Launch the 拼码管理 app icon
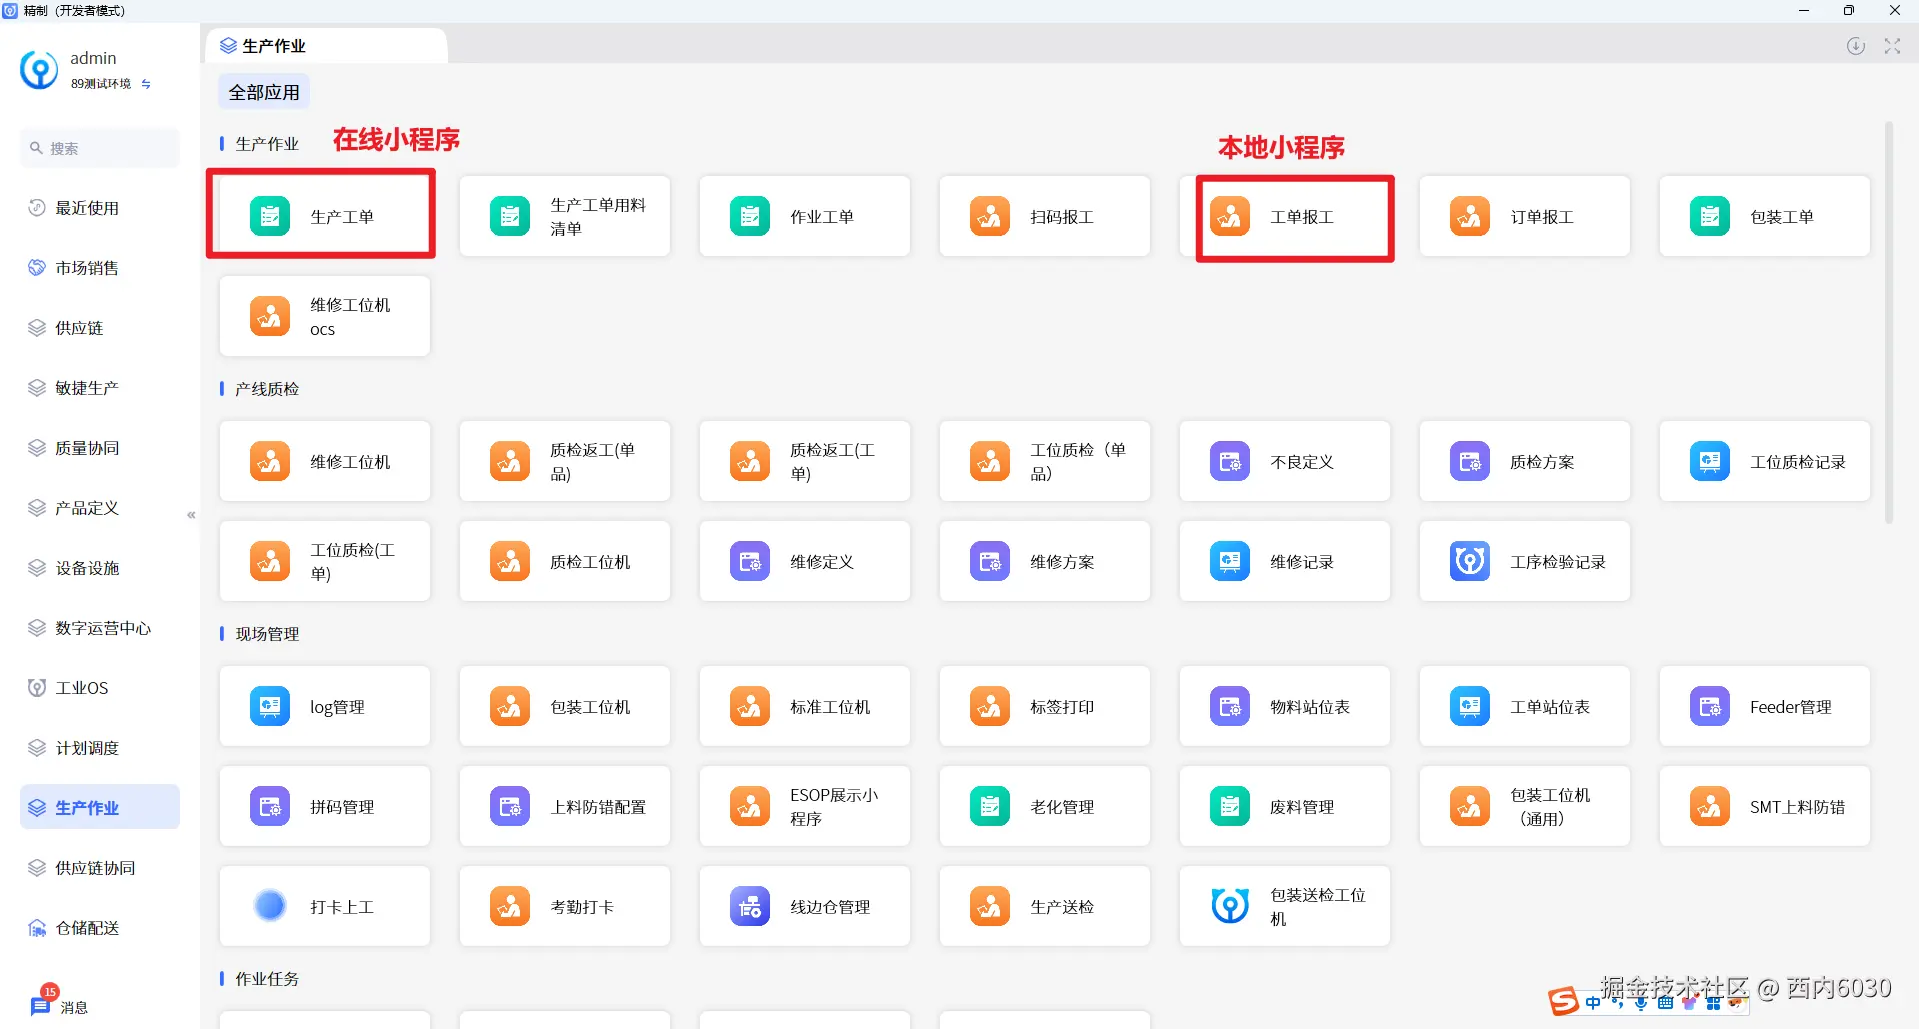 pyautogui.click(x=270, y=806)
